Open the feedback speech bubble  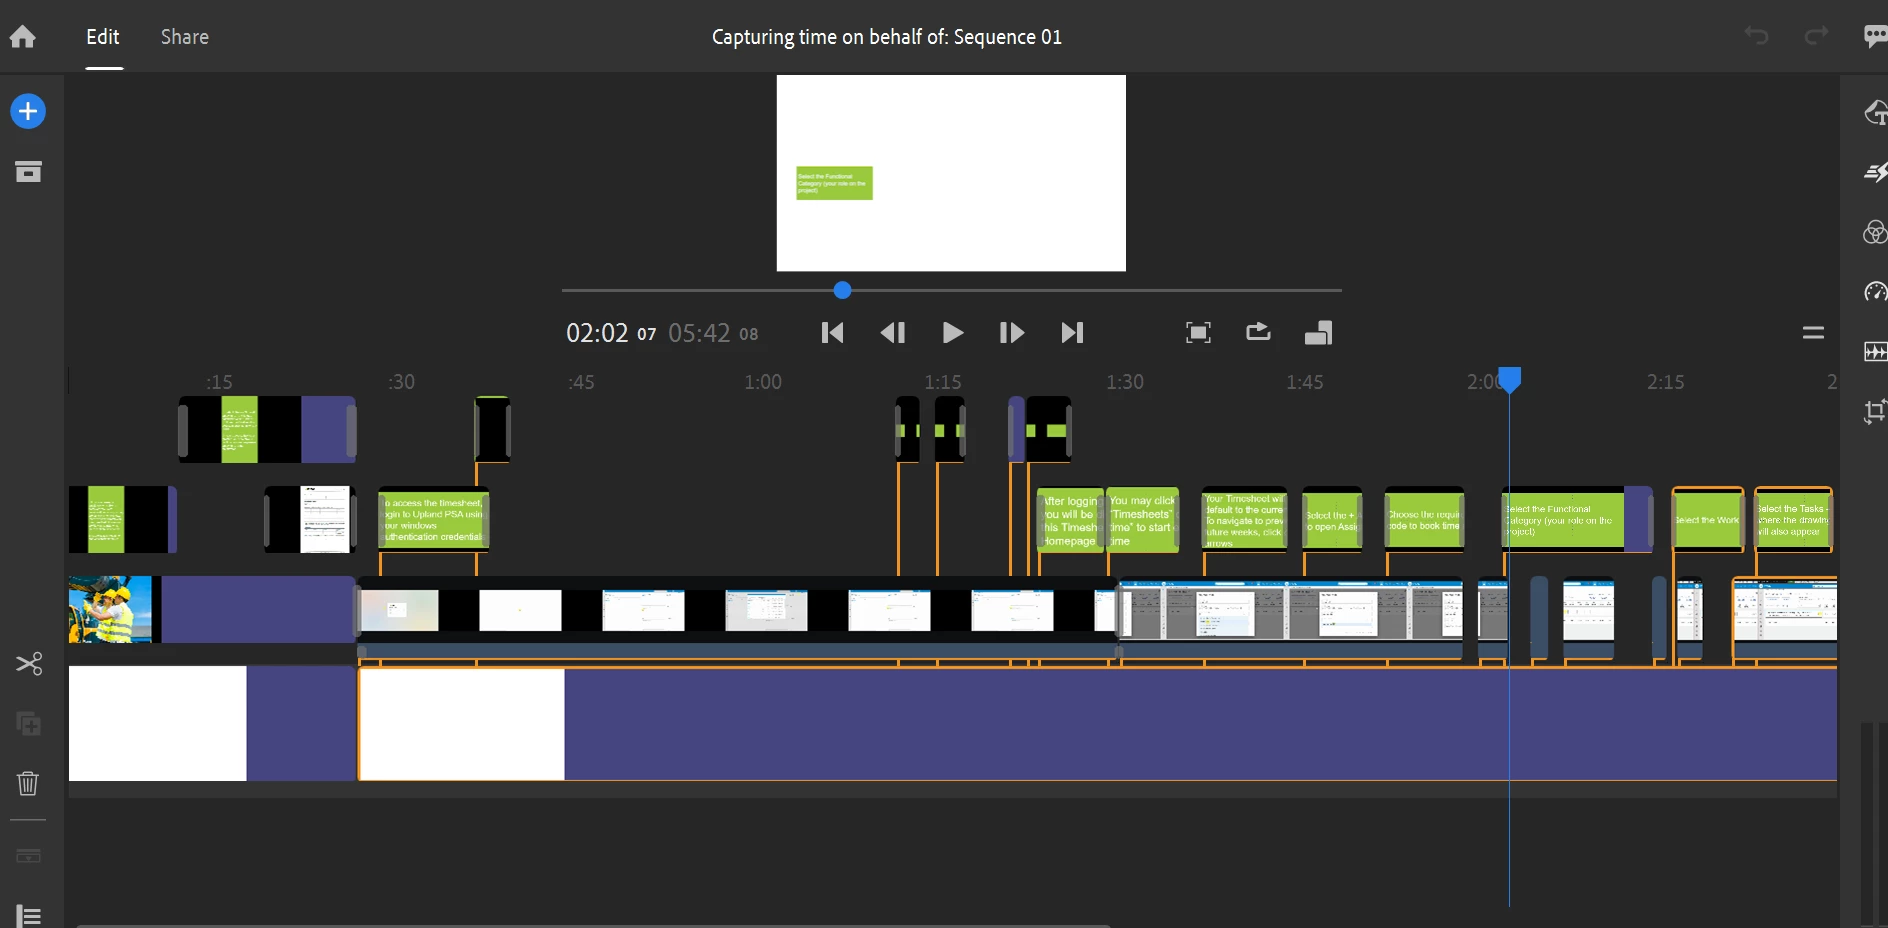tap(1875, 37)
